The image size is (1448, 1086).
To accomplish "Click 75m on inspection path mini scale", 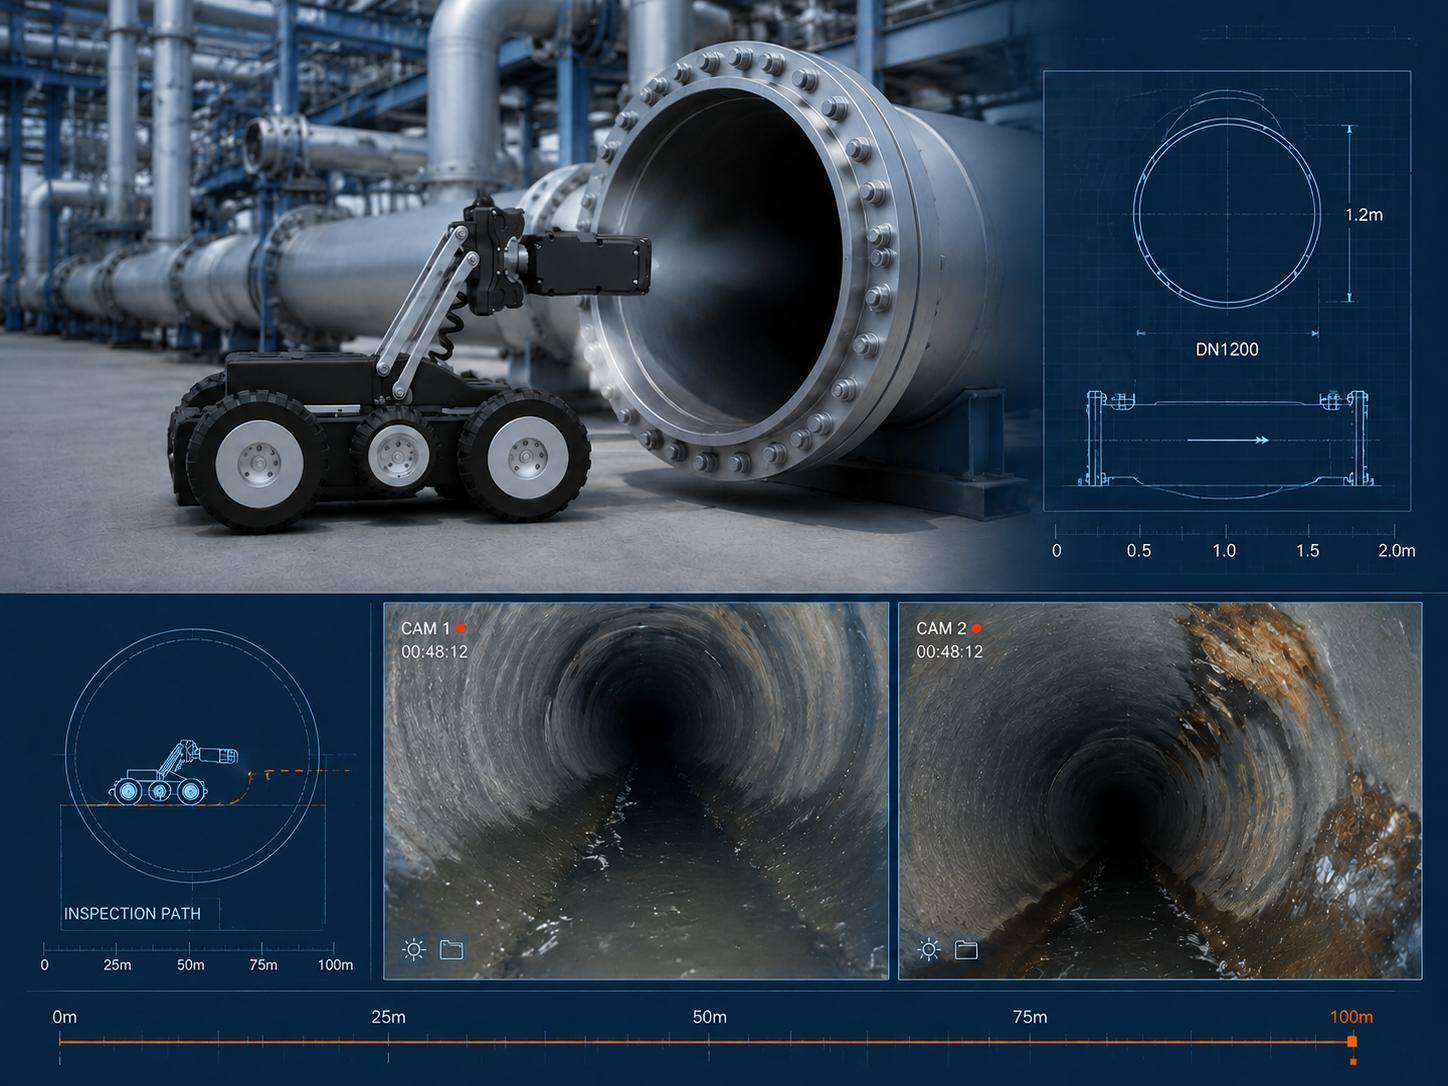I will 263,965.
